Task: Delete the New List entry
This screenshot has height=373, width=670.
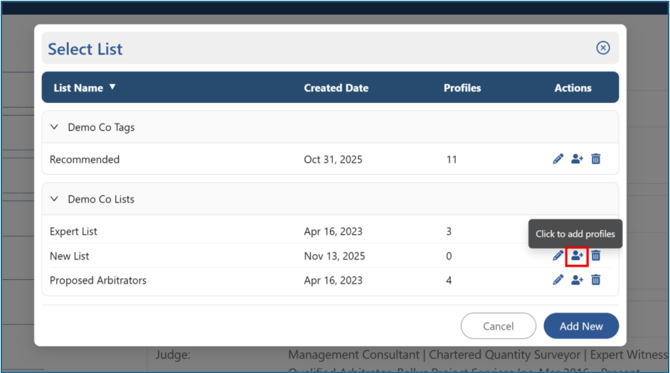Action: pyautogui.click(x=596, y=256)
